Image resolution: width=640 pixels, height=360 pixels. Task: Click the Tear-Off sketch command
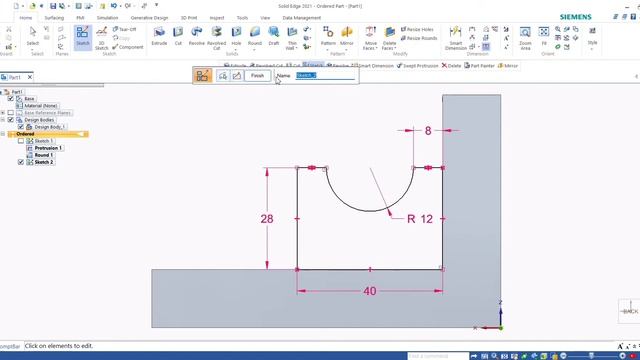click(124, 29)
